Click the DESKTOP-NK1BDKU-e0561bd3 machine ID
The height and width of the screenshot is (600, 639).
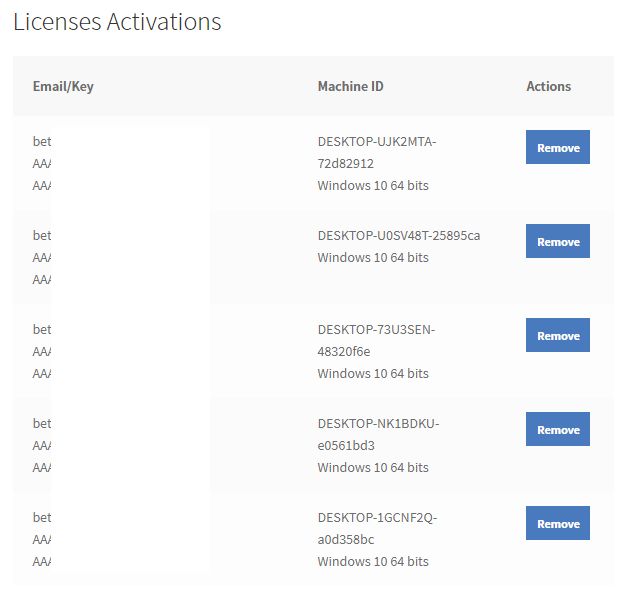(378, 434)
